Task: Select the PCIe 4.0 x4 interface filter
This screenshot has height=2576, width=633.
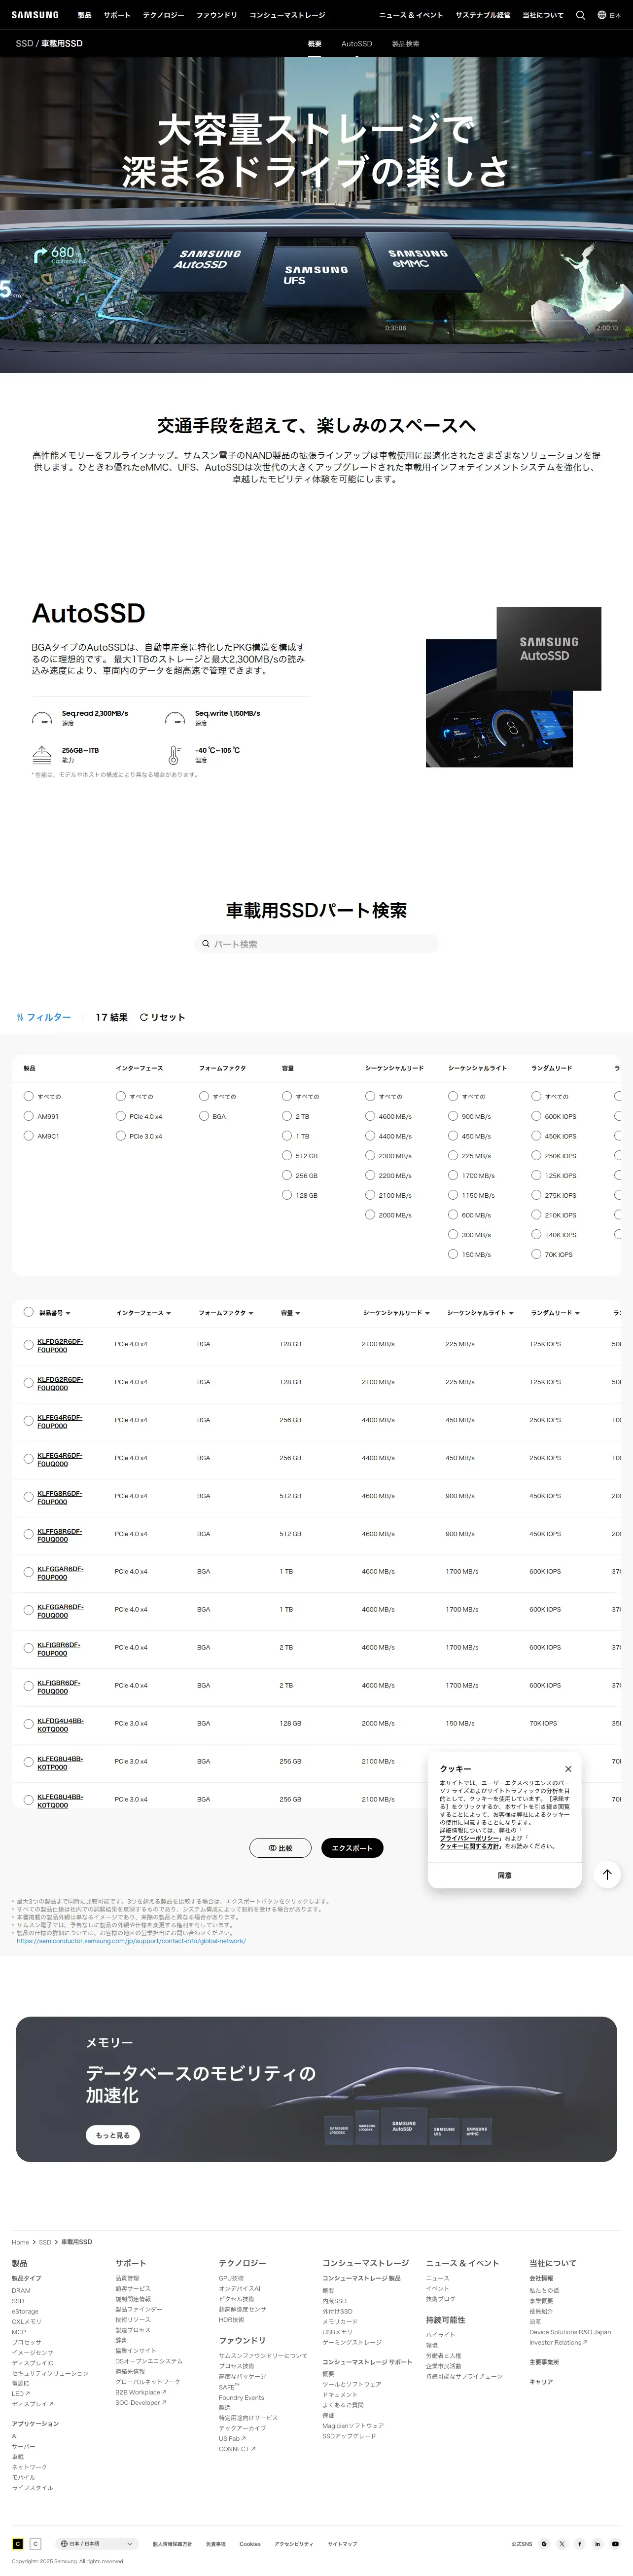Action: pos(120,1116)
